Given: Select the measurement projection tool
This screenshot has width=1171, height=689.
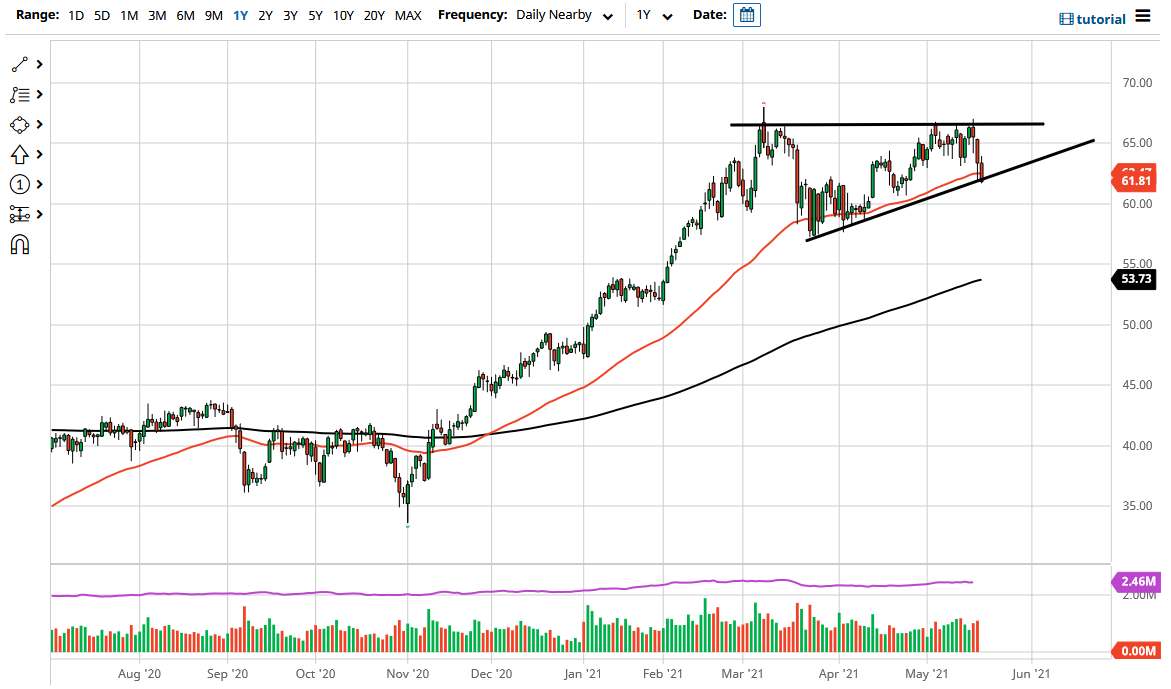Looking at the screenshot, I should click(x=20, y=214).
